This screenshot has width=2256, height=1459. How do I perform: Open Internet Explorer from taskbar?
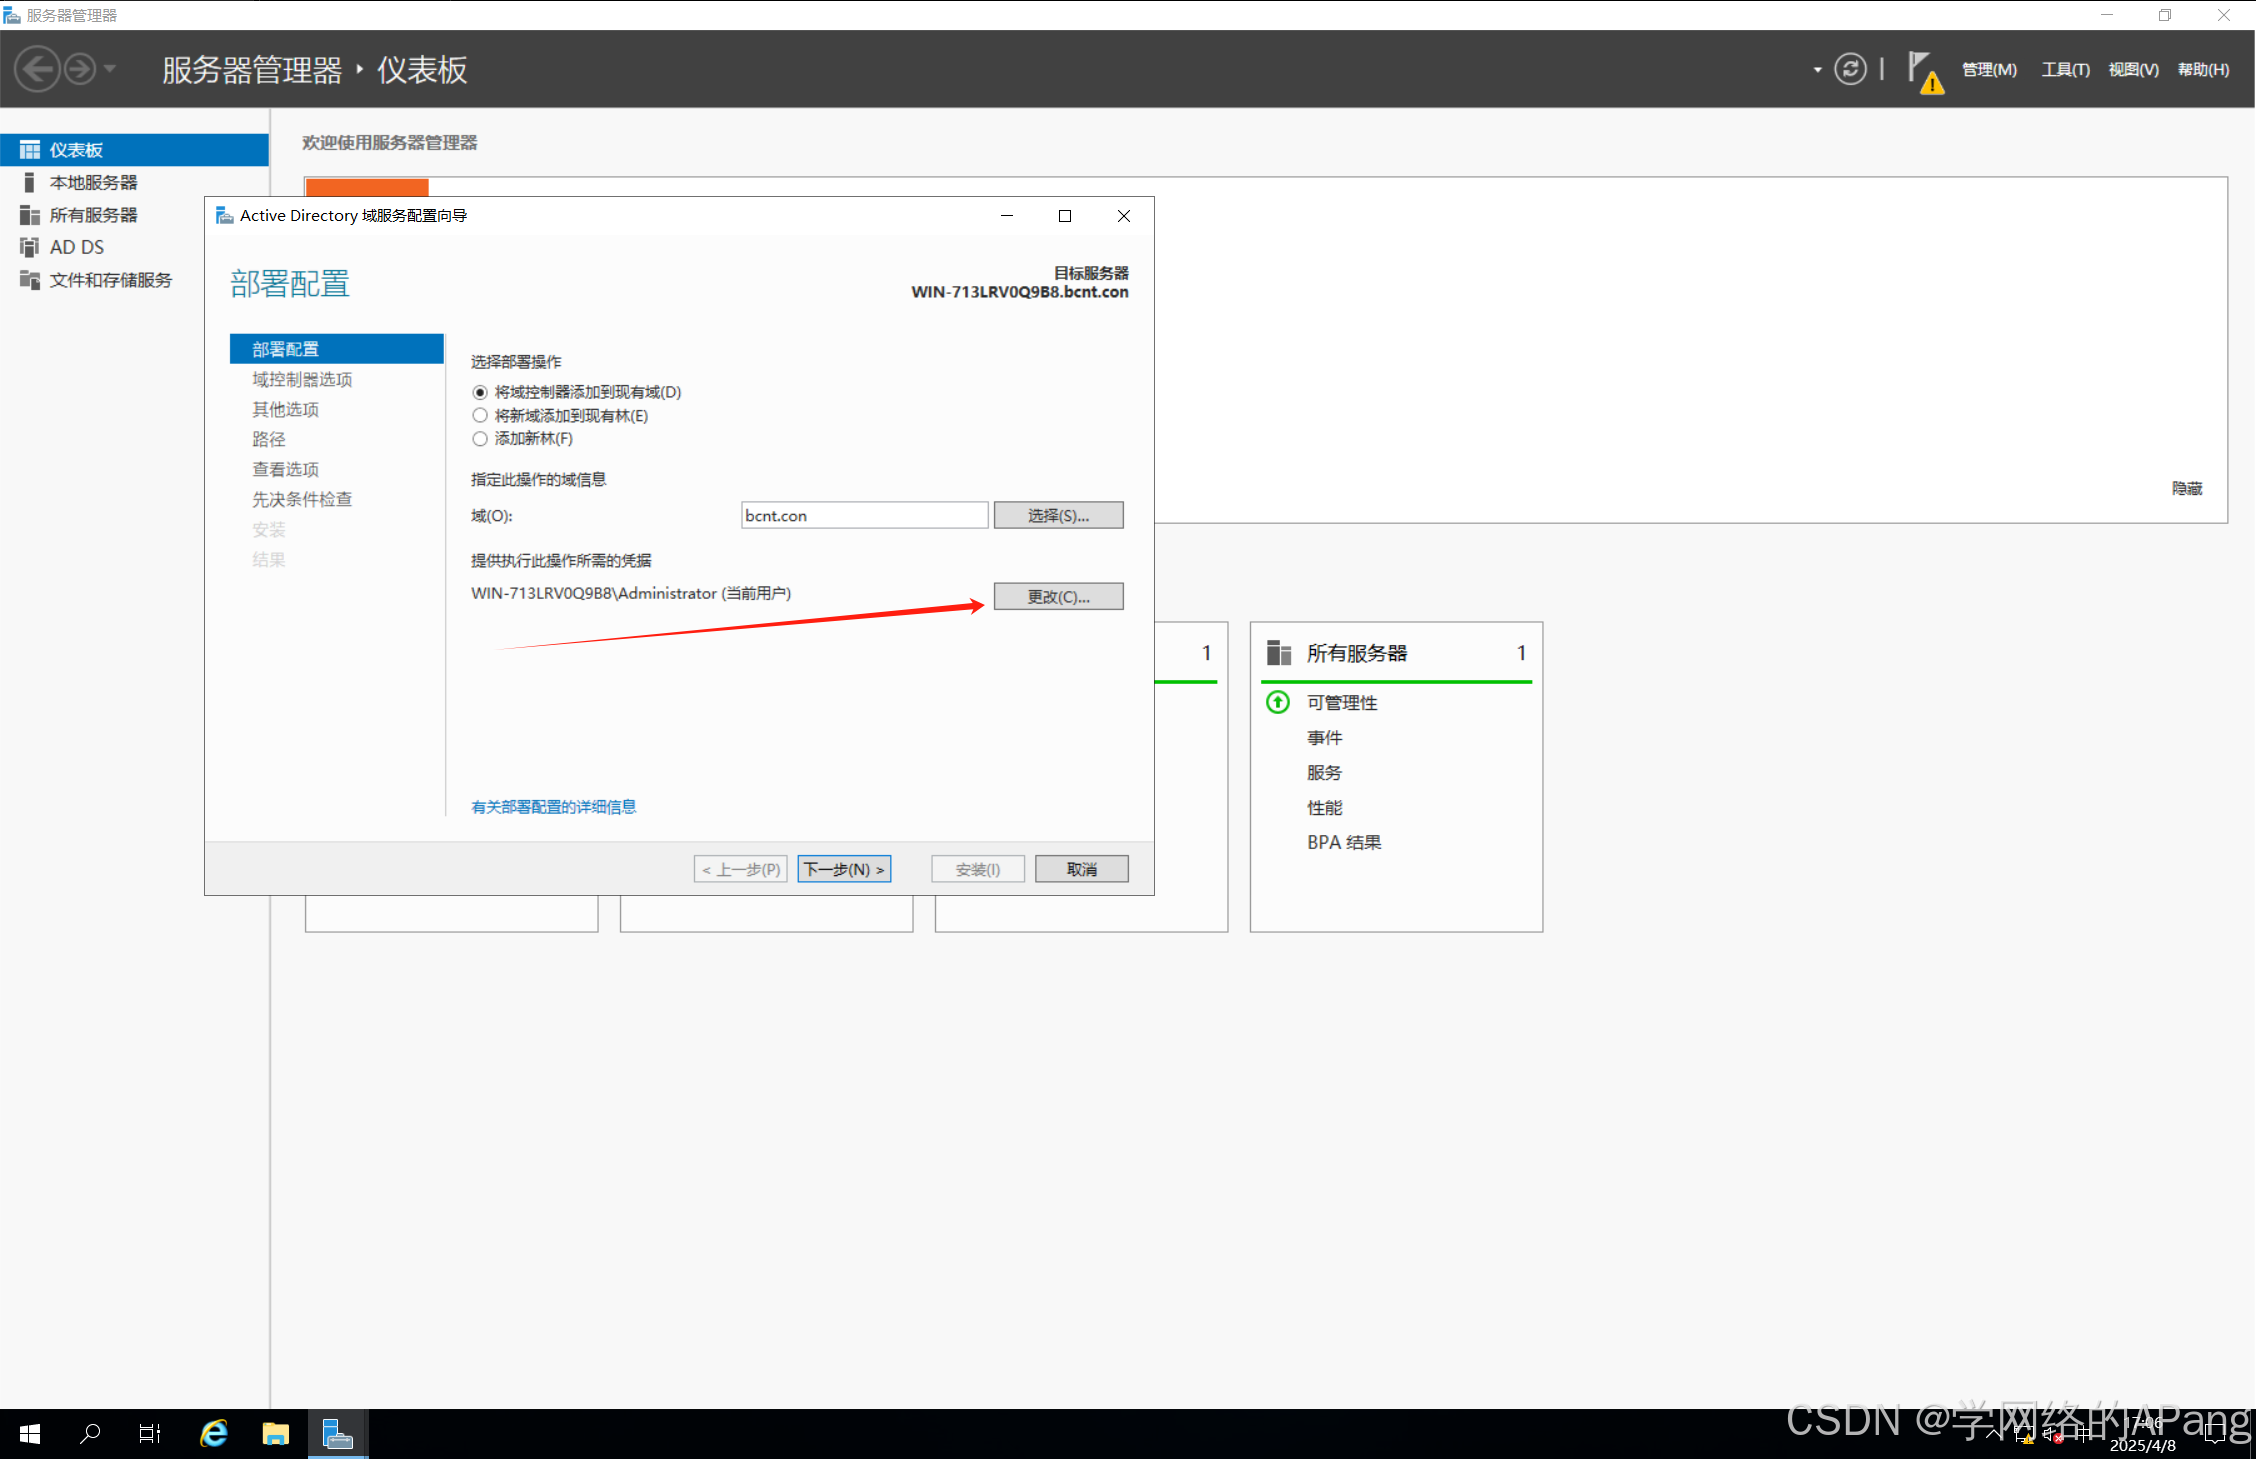click(214, 1434)
